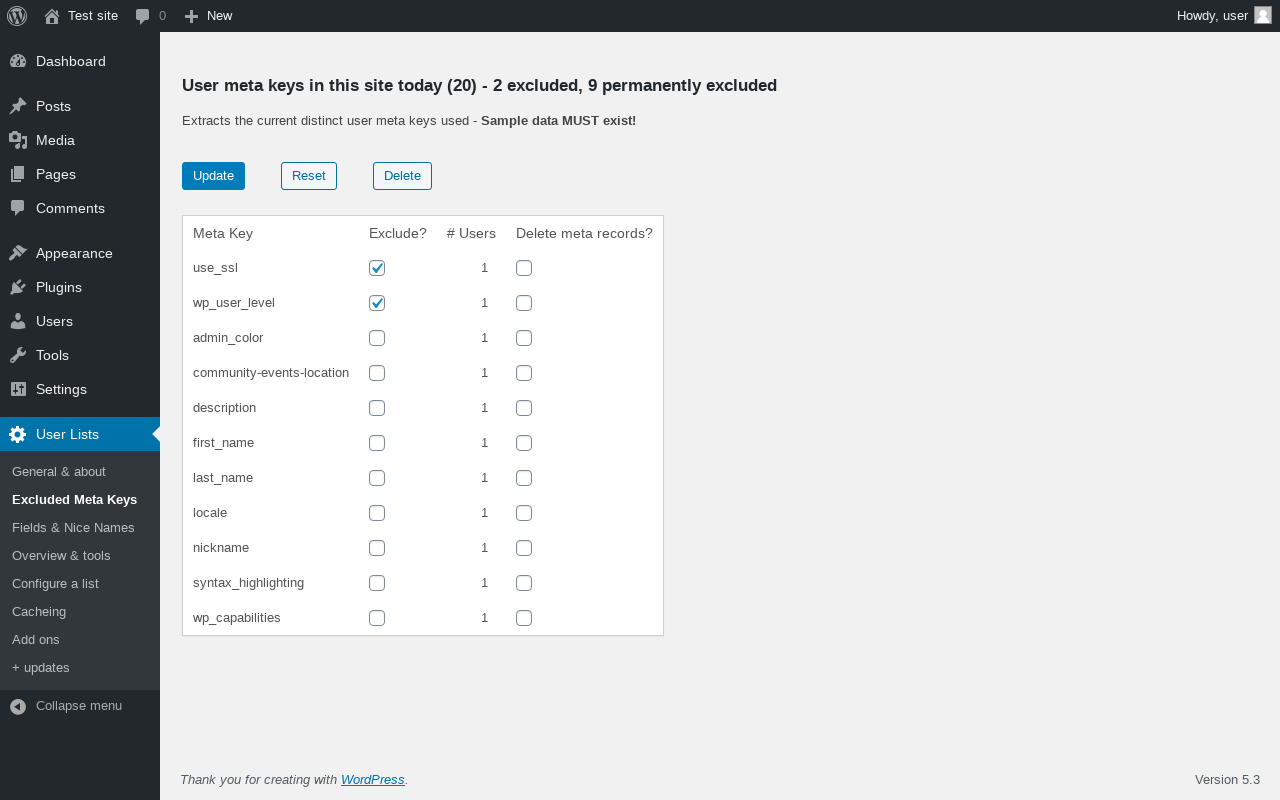Screen dimensions: 1280x800
Task: Click the WordPress logo icon
Action: (17, 16)
